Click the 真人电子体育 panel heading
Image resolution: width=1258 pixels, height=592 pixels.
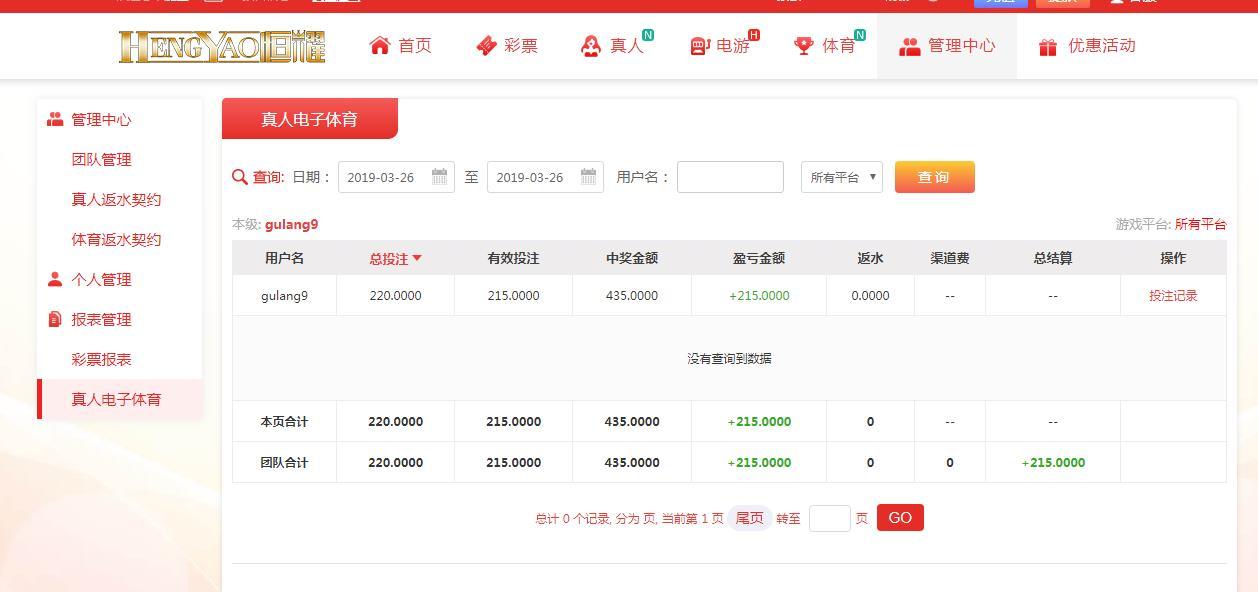310,119
